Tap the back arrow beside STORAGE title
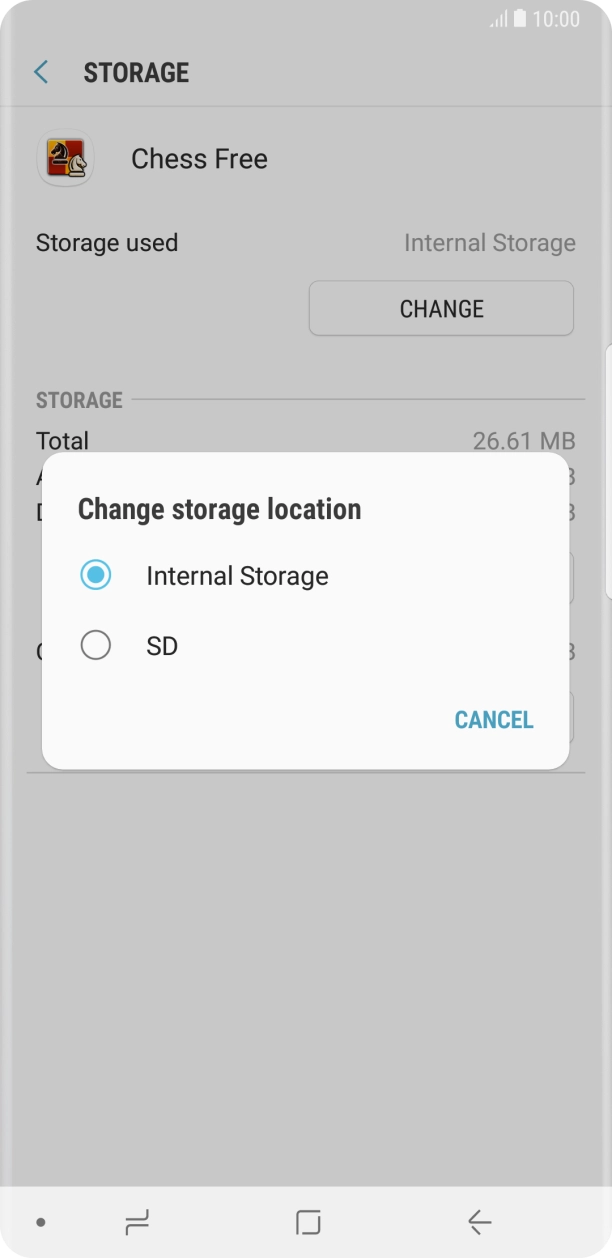The height and width of the screenshot is (1258, 612). (41, 72)
